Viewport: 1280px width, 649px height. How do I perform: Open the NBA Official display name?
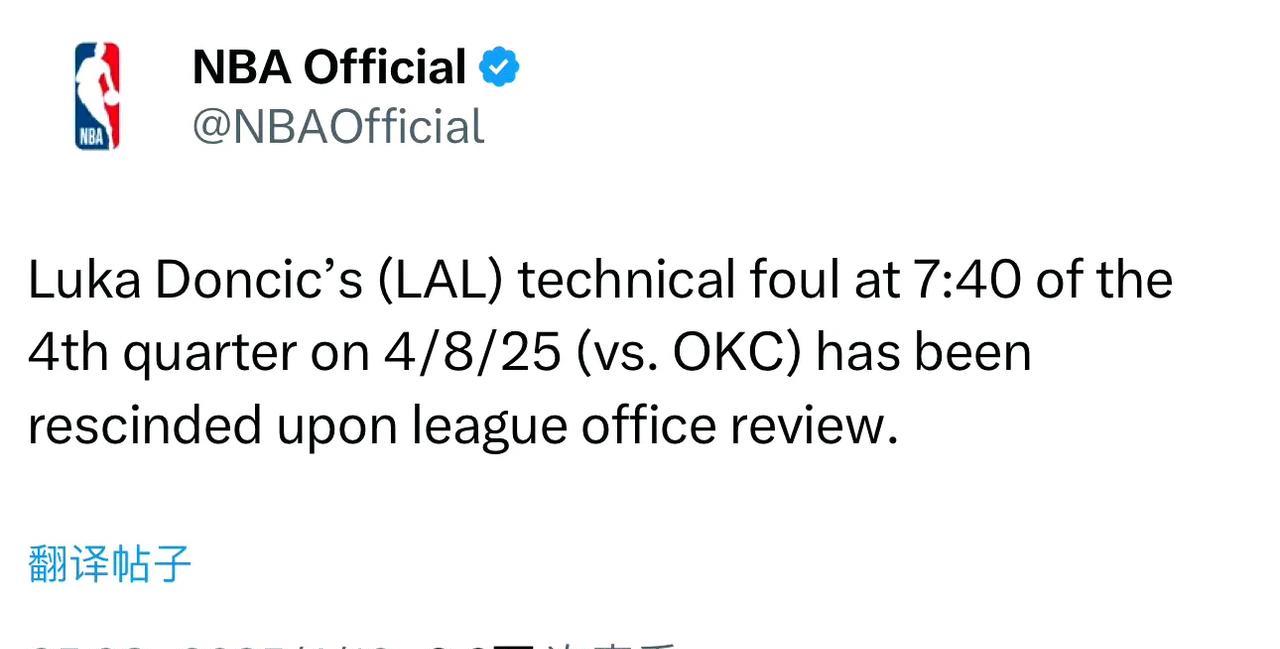coord(328,68)
